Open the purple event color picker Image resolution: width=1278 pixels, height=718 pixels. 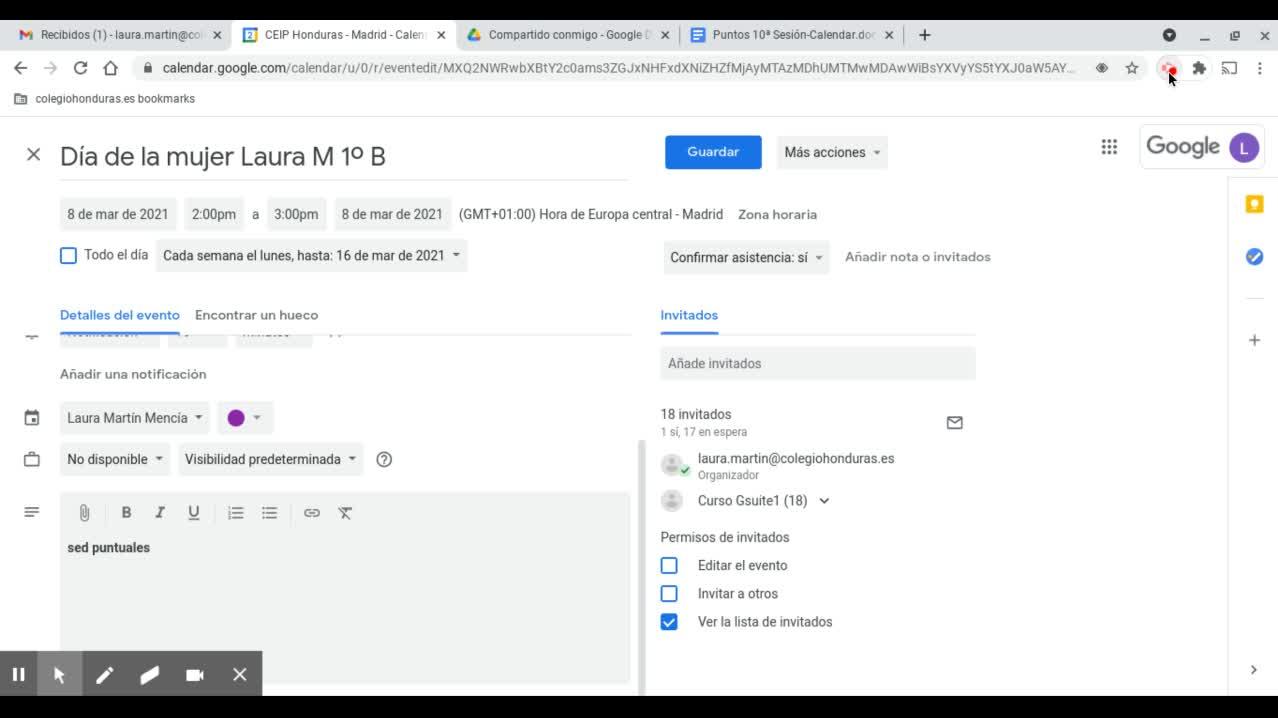point(245,418)
